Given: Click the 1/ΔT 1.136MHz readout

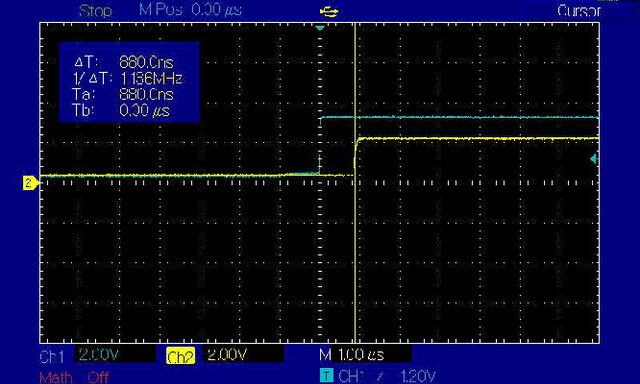Looking at the screenshot, I should point(127,78).
